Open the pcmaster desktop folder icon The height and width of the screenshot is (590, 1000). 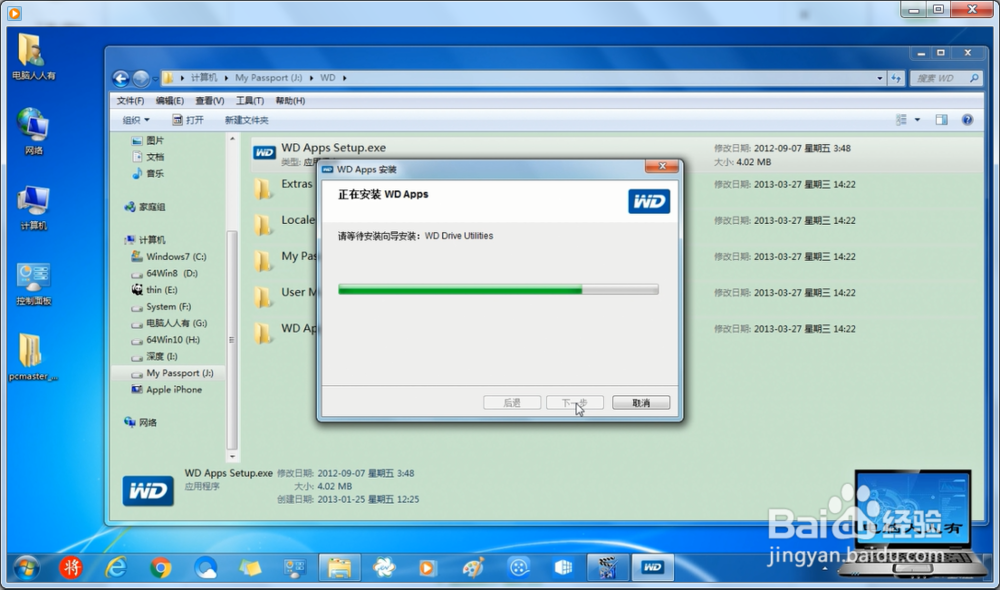pyautogui.click(x=33, y=357)
